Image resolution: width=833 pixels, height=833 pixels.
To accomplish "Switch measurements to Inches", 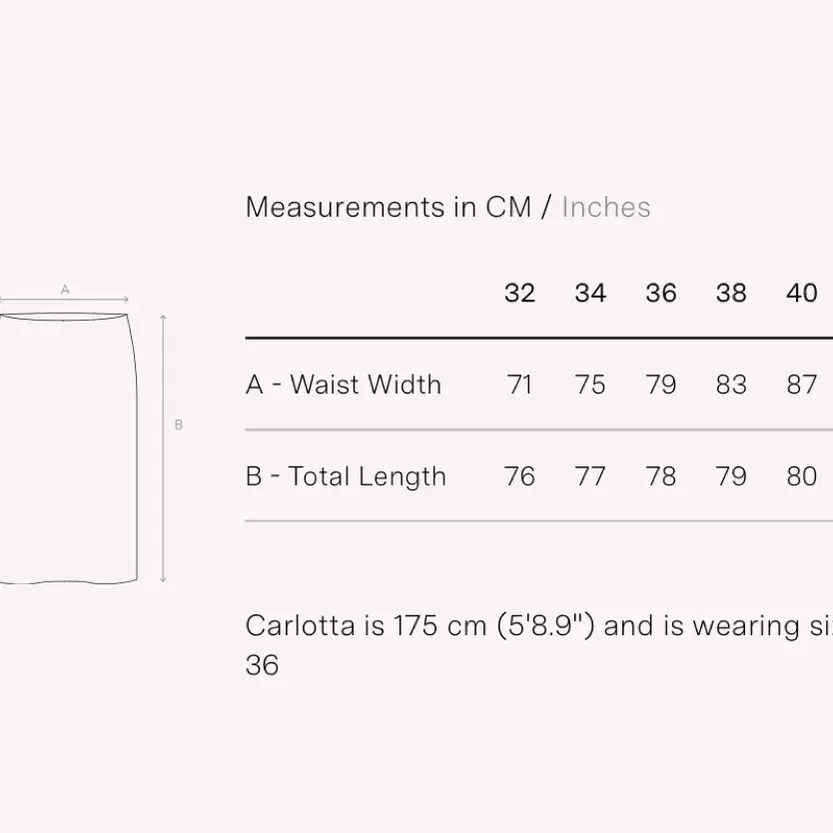I will click(606, 207).
